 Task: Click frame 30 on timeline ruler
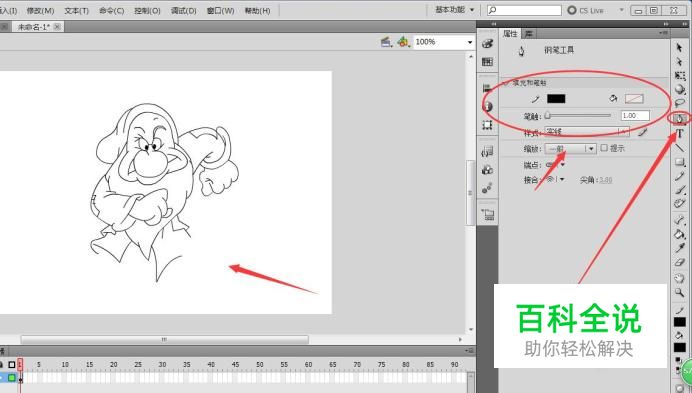pos(162,365)
